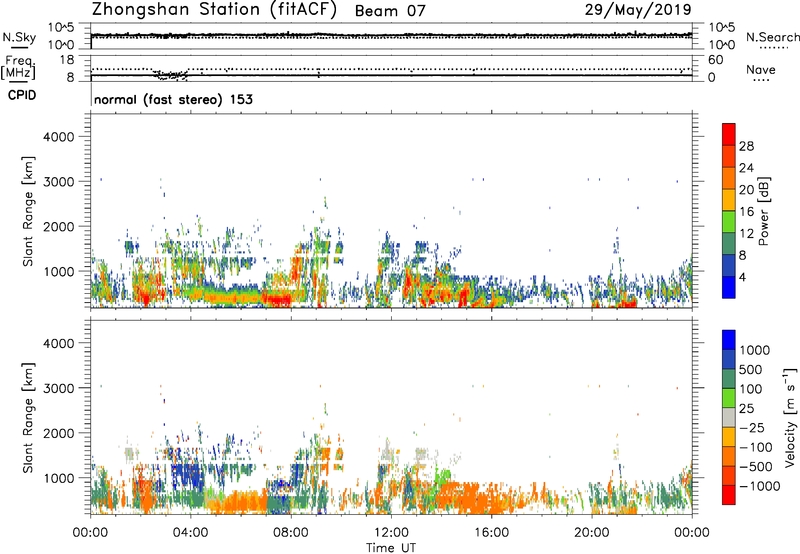Viewport: 800px width, 554px height.
Task: Click the Power colorbar segment between 8 and 12
Action: pyautogui.click(x=729, y=243)
